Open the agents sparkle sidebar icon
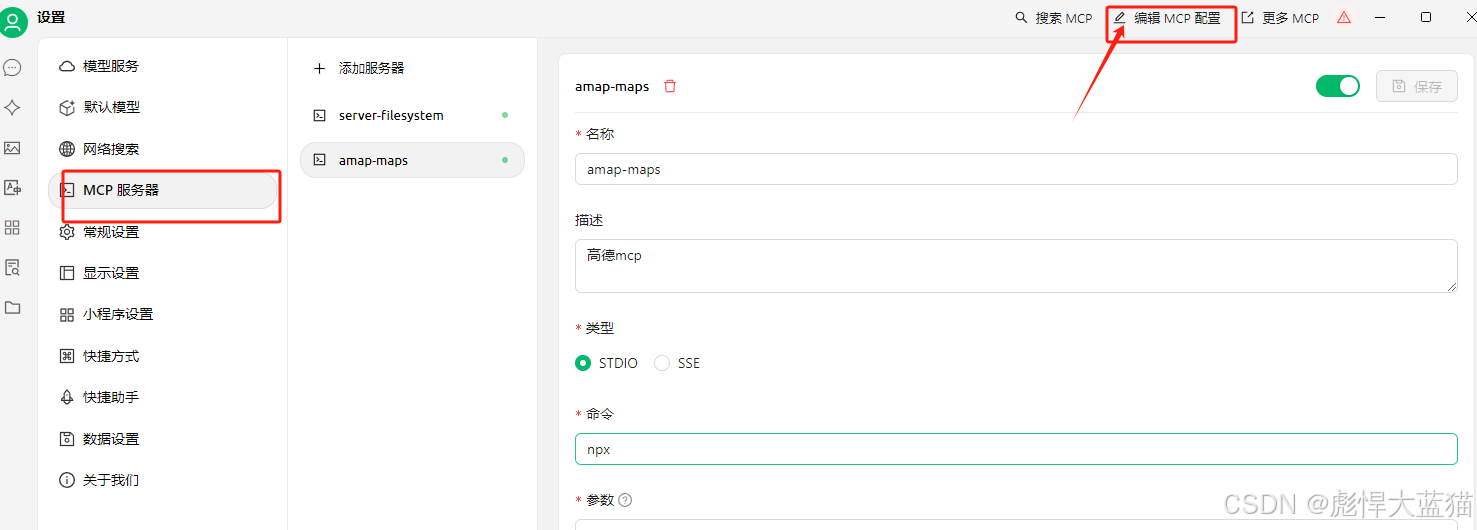The height and width of the screenshot is (530, 1477). click(12, 108)
